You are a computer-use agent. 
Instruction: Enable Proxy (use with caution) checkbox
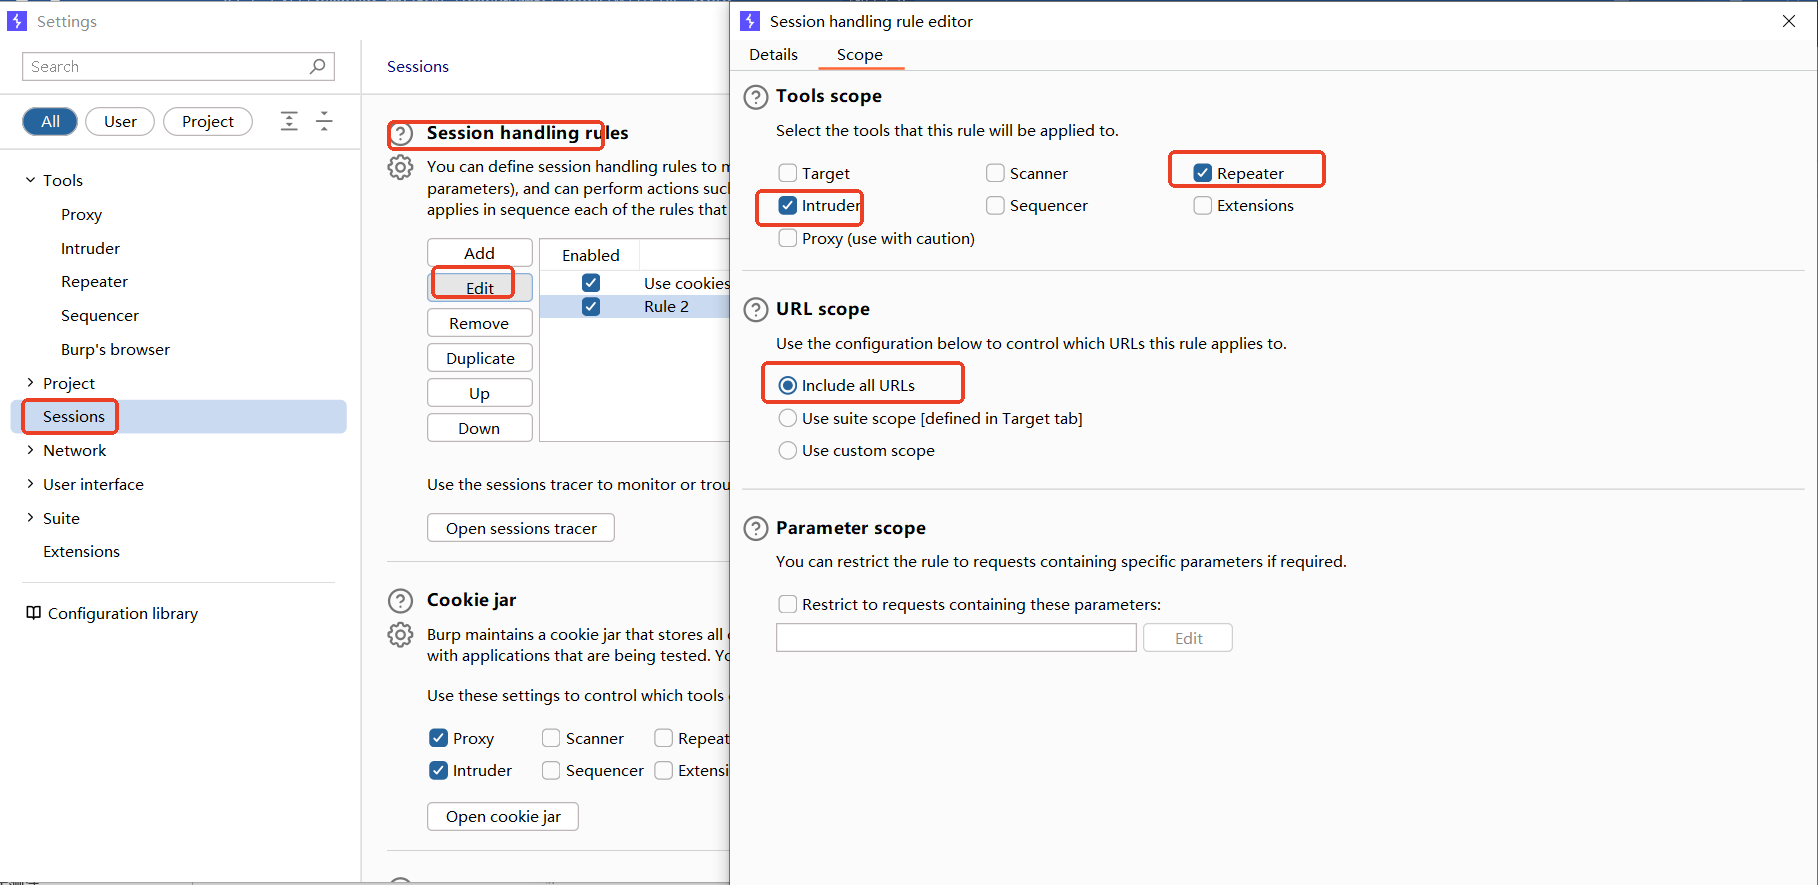788,238
